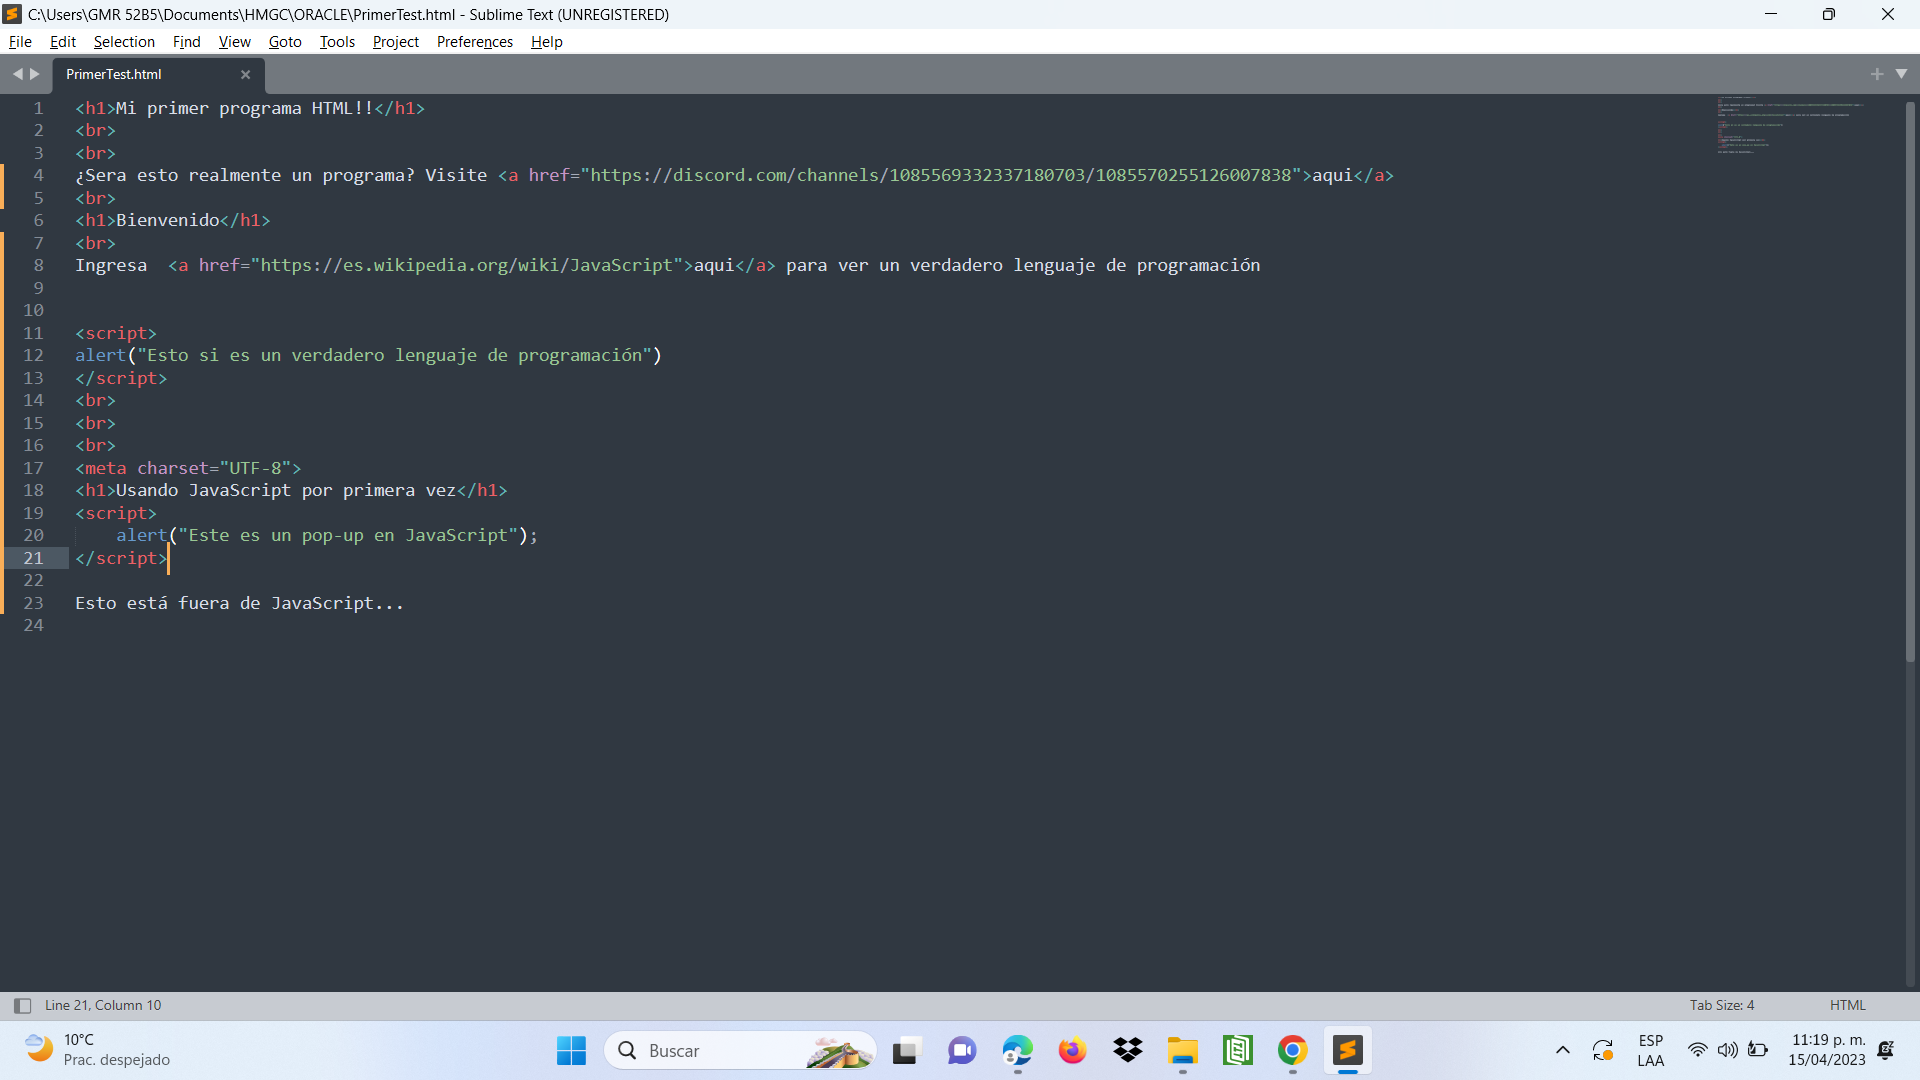1920x1080 pixels.
Task: Click the Line 21, Column 10 status text
Action: click(103, 1005)
